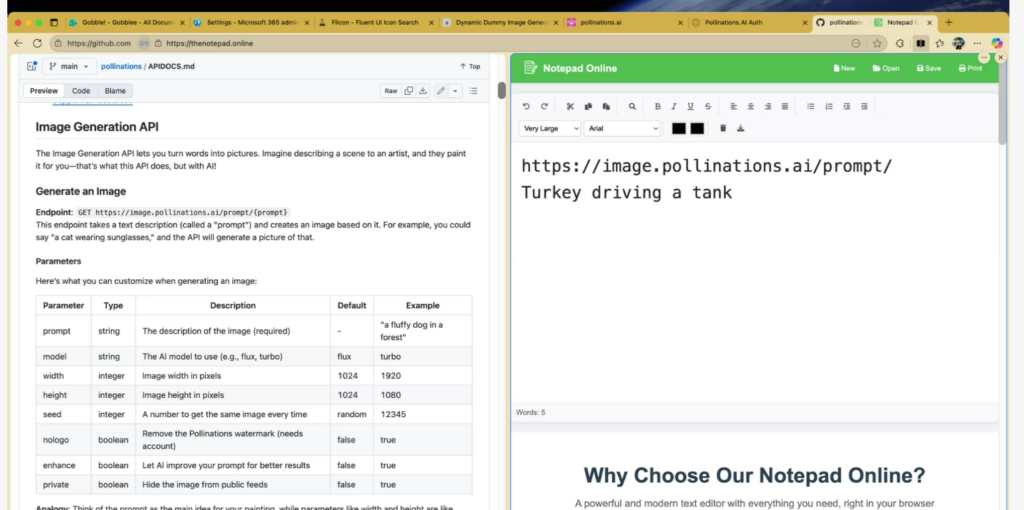Viewport: 1024px width, 510px height.
Task: Copy raw file contents on GitHub
Action: (x=409, y=91)
